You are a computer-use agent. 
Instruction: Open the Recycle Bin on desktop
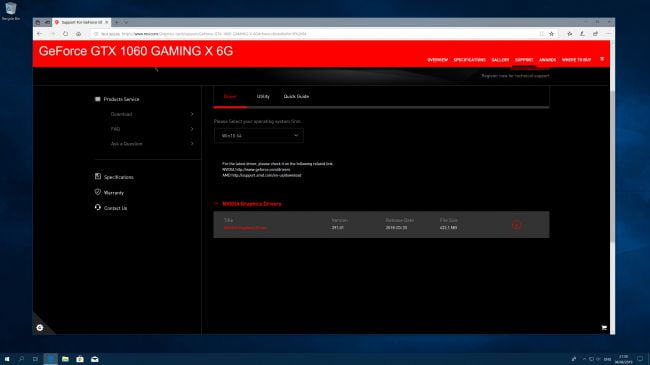(x=10, y=11)
